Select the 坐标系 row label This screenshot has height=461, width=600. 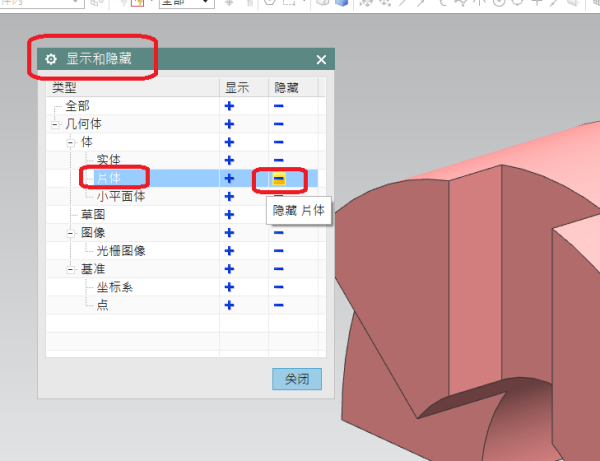pos(114,287)
